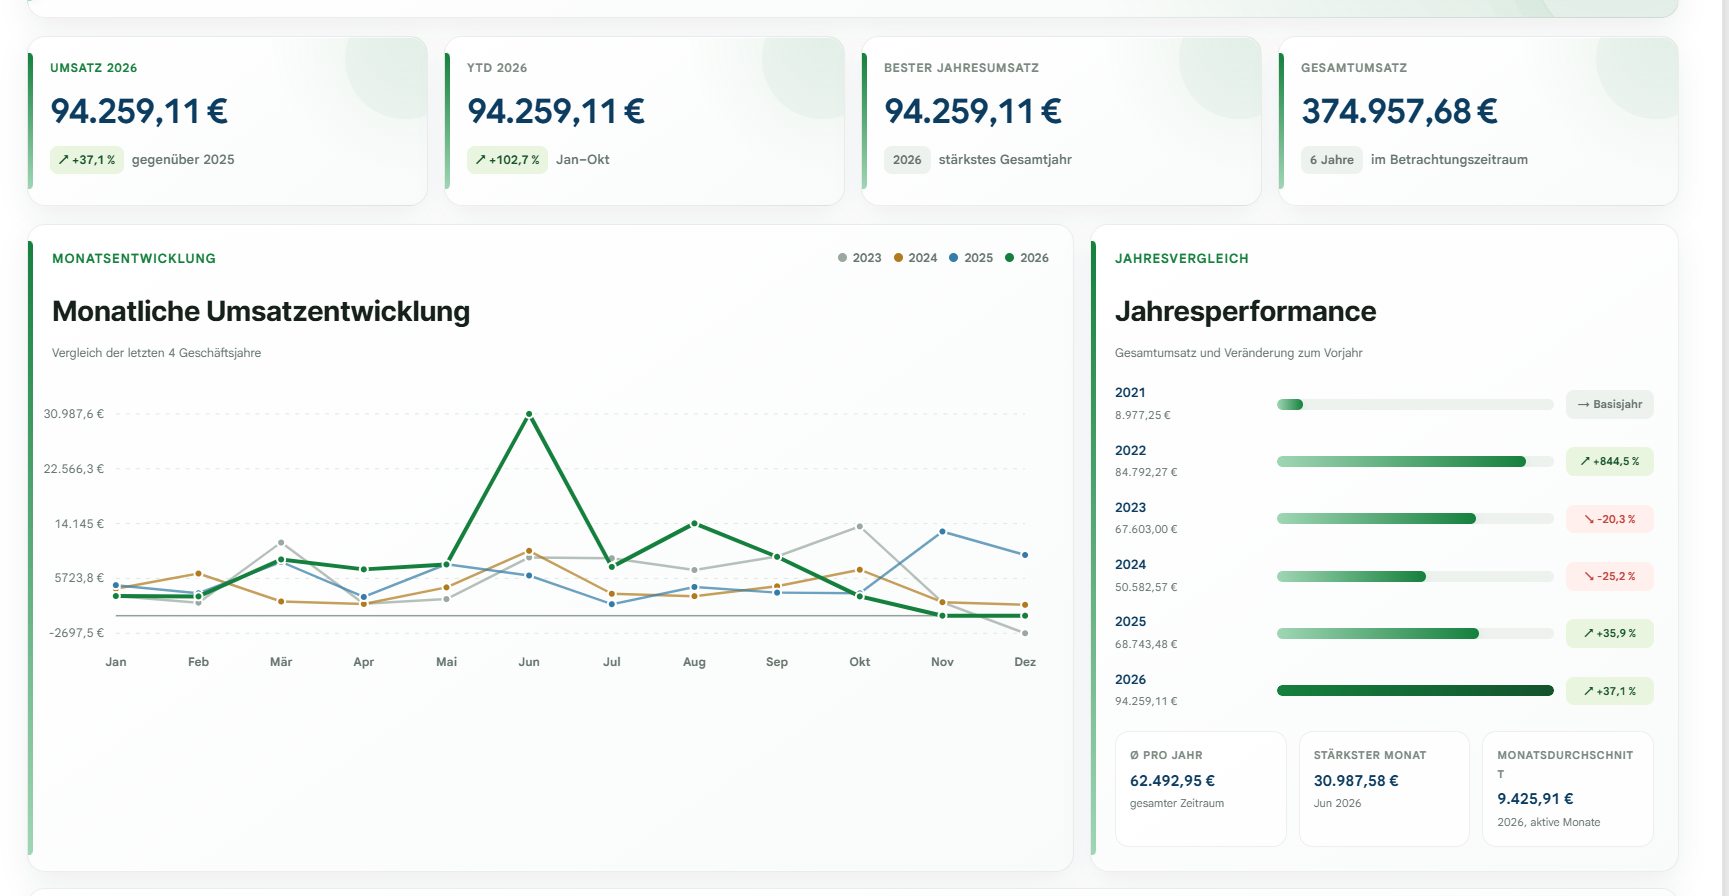Click the 2023 Dez data point
Screen dimensions: 1729x896
[1025, 633]
